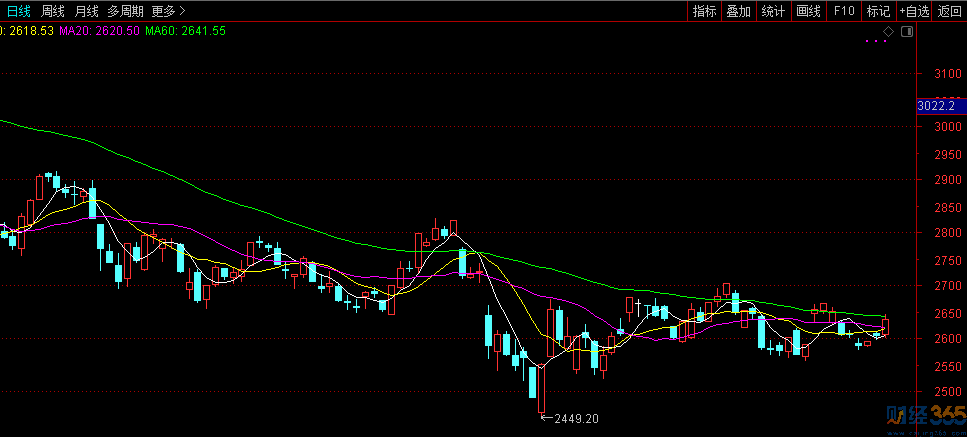Select the lowest red candlestick near 2449.20

tap(541, 389)
